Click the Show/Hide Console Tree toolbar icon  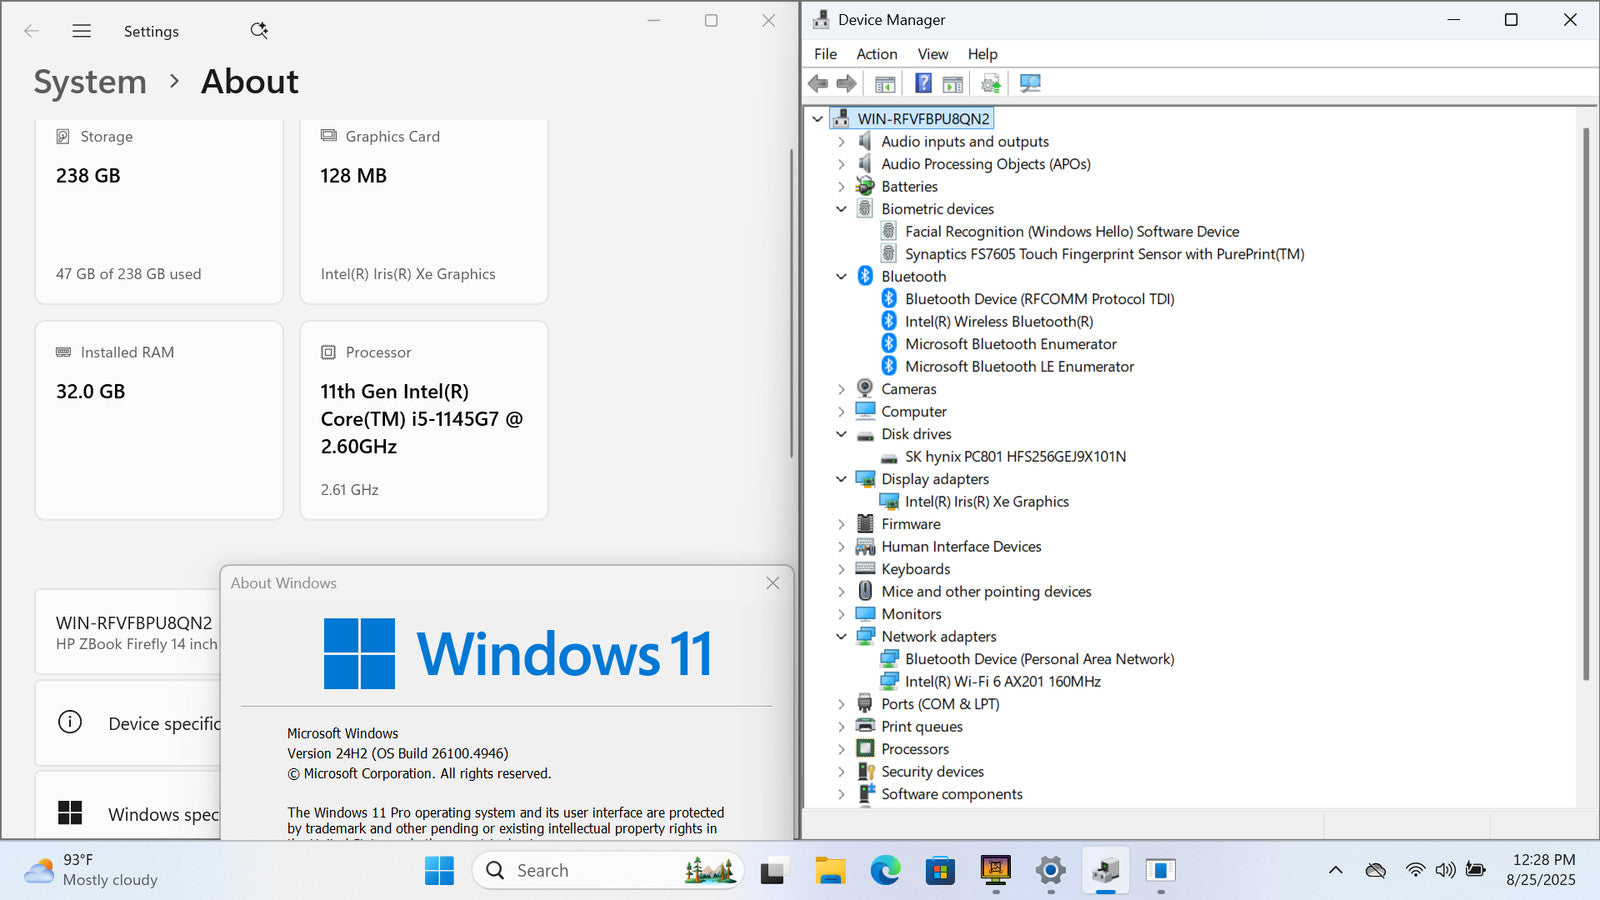coord(885,84)
